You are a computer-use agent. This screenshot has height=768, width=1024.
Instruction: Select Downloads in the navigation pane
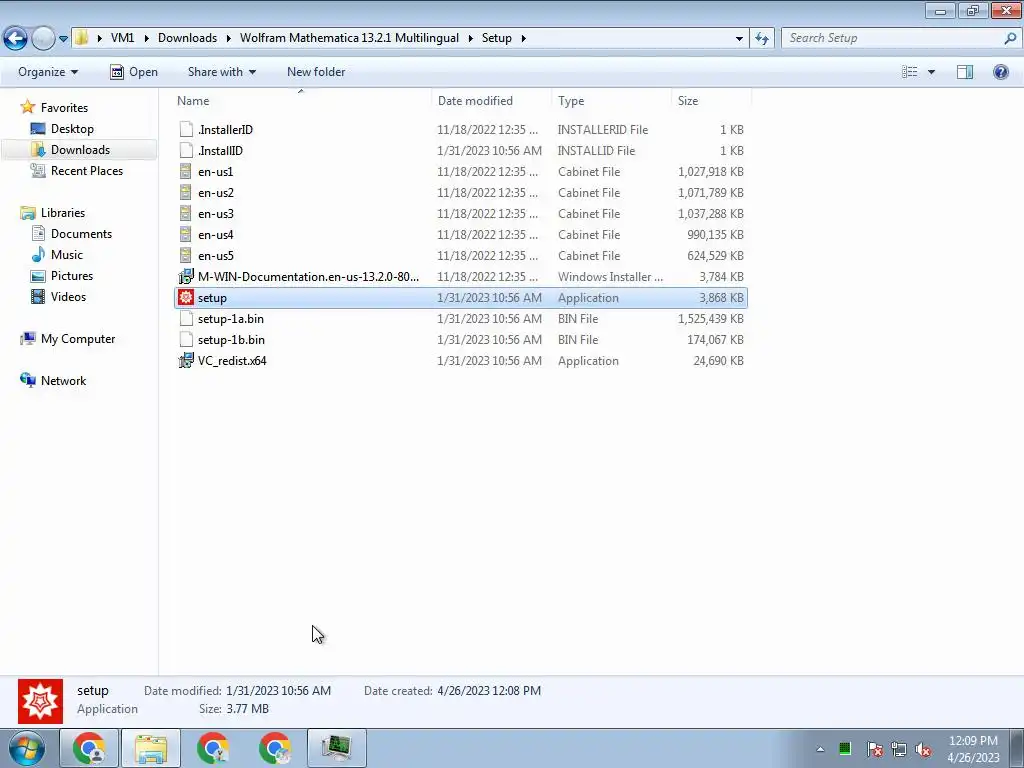pyautogui.click(x=80, y=150)
